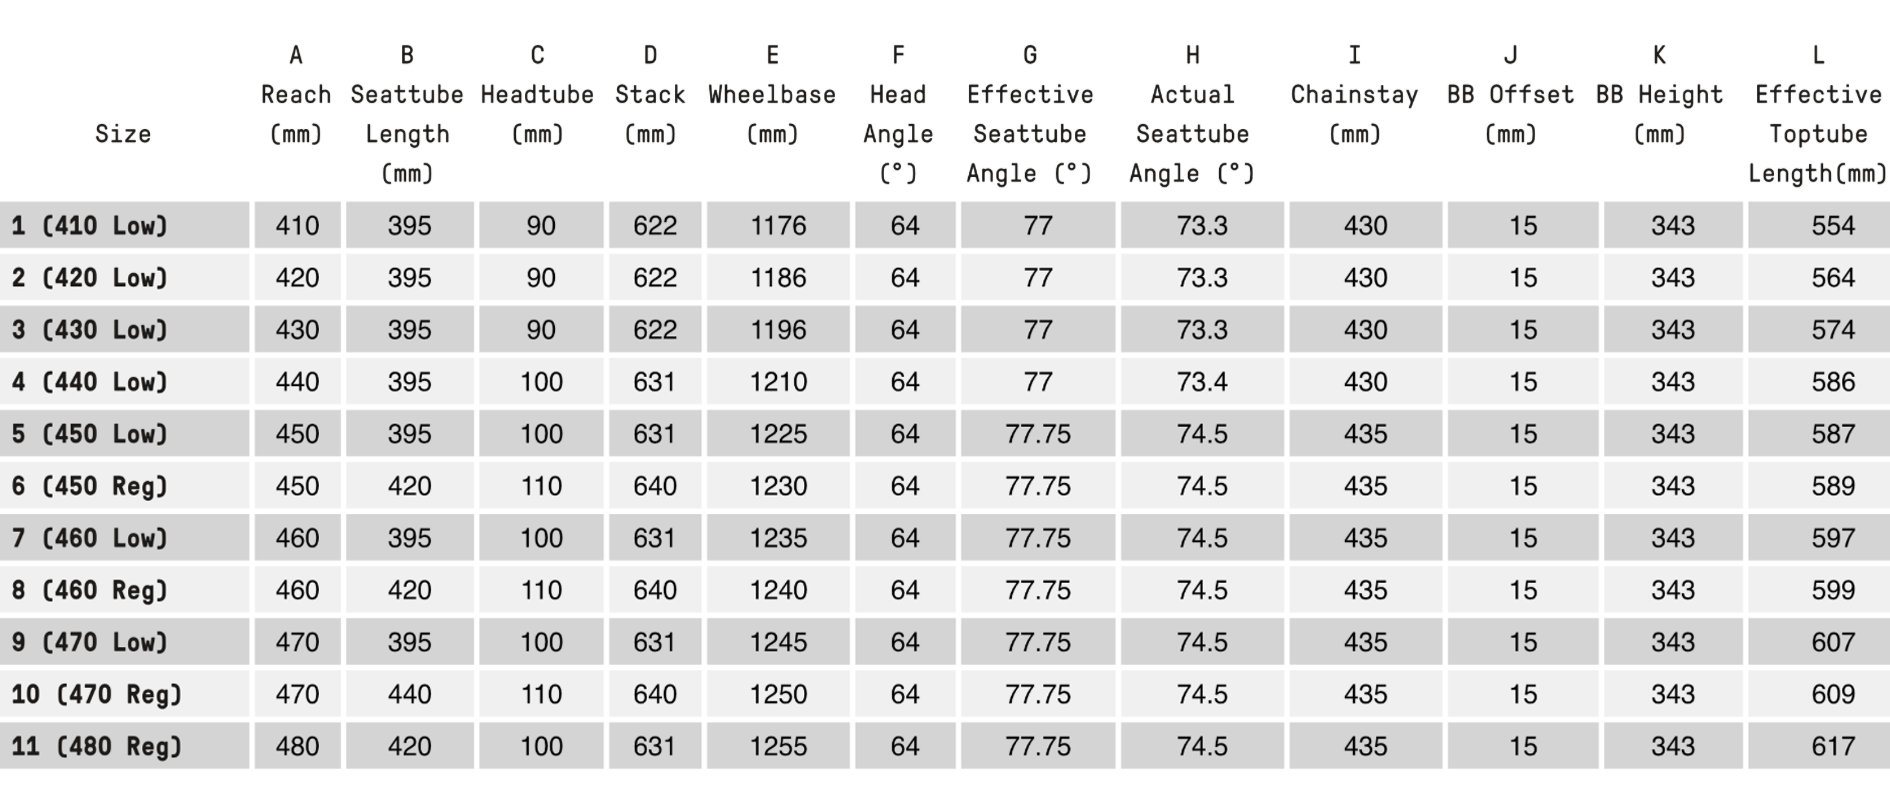1890x793 pixels.
Task: Select row 1 (410 Low) label
Action: click(x=90, y=226)
